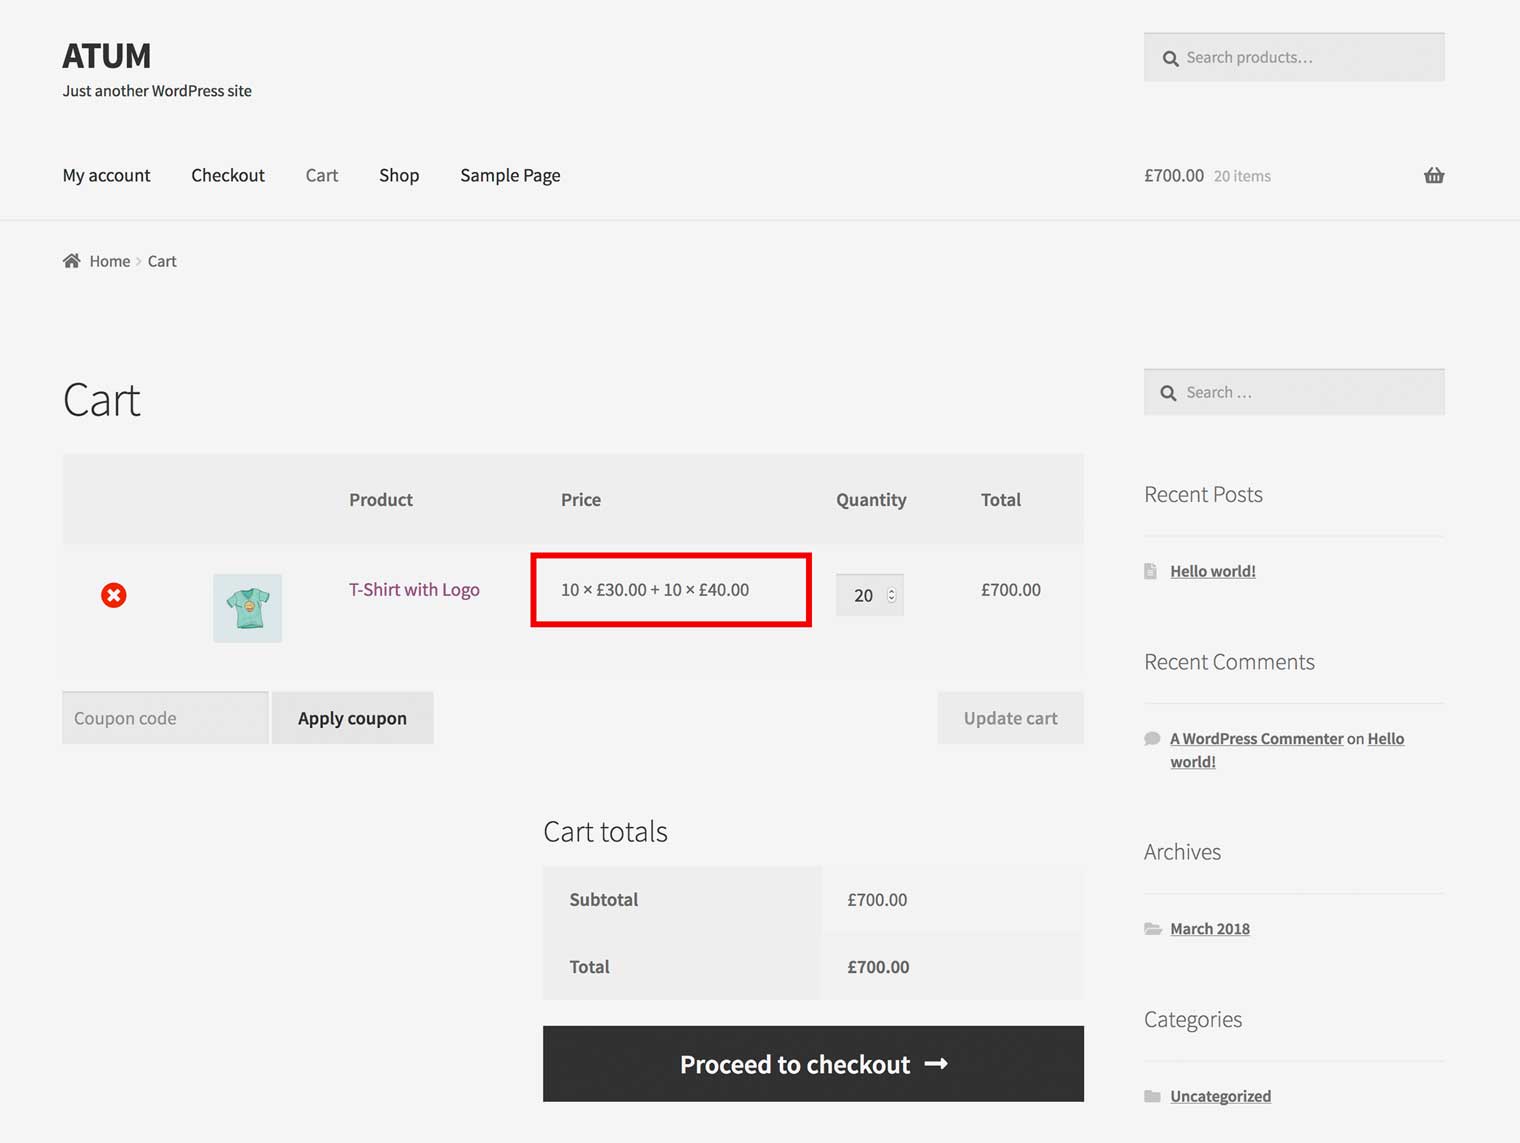Visit A WordPress Commenter link

pos(1256,739)
